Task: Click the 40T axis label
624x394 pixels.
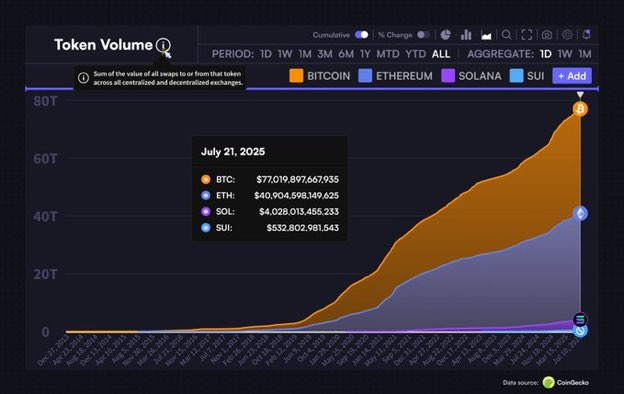Action: pyautogui.click(x=45, y=217)
